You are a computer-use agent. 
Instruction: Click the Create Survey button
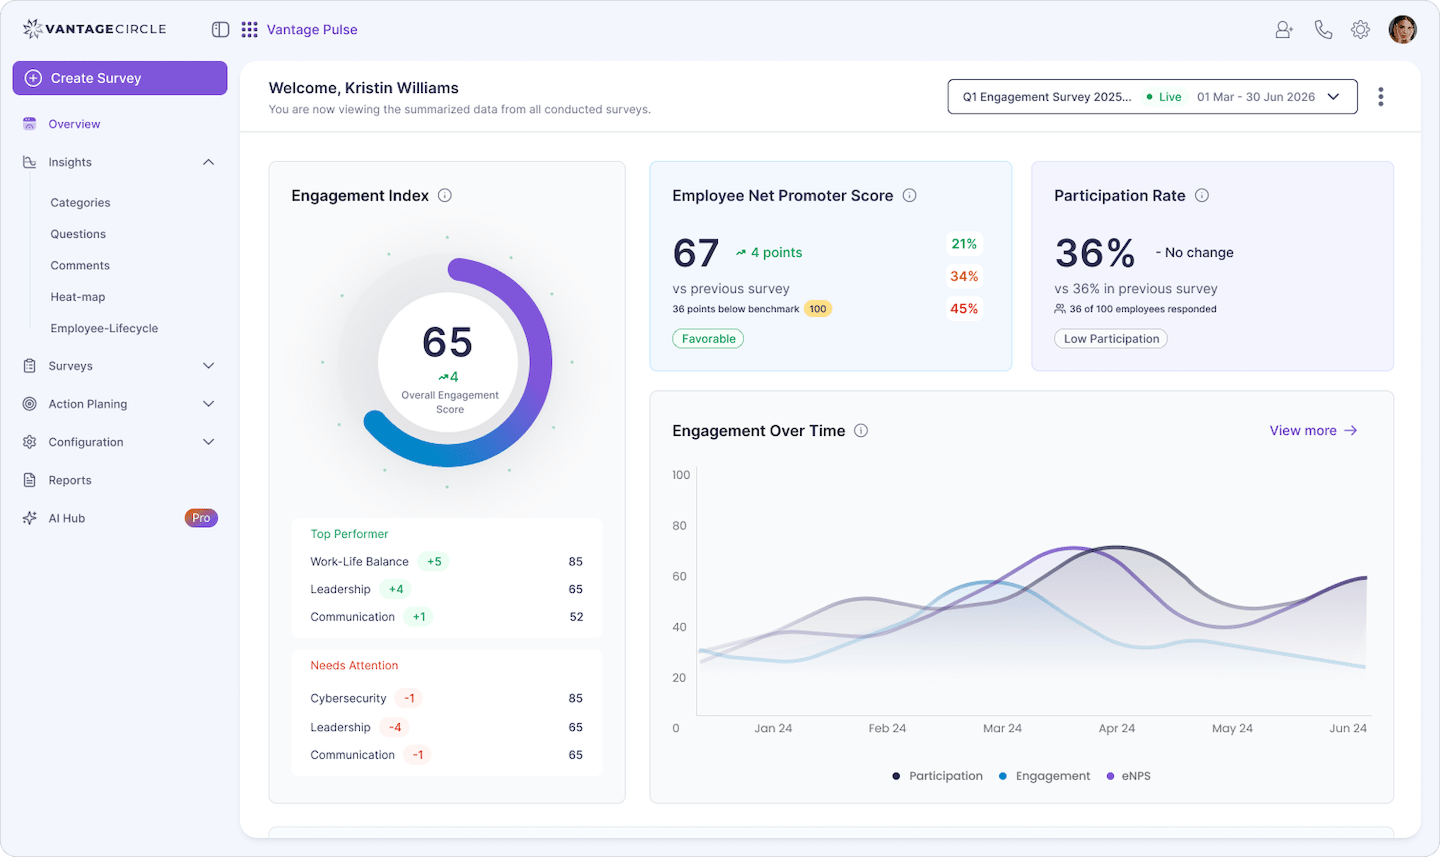pyautogui.click(x=120, y=77)
